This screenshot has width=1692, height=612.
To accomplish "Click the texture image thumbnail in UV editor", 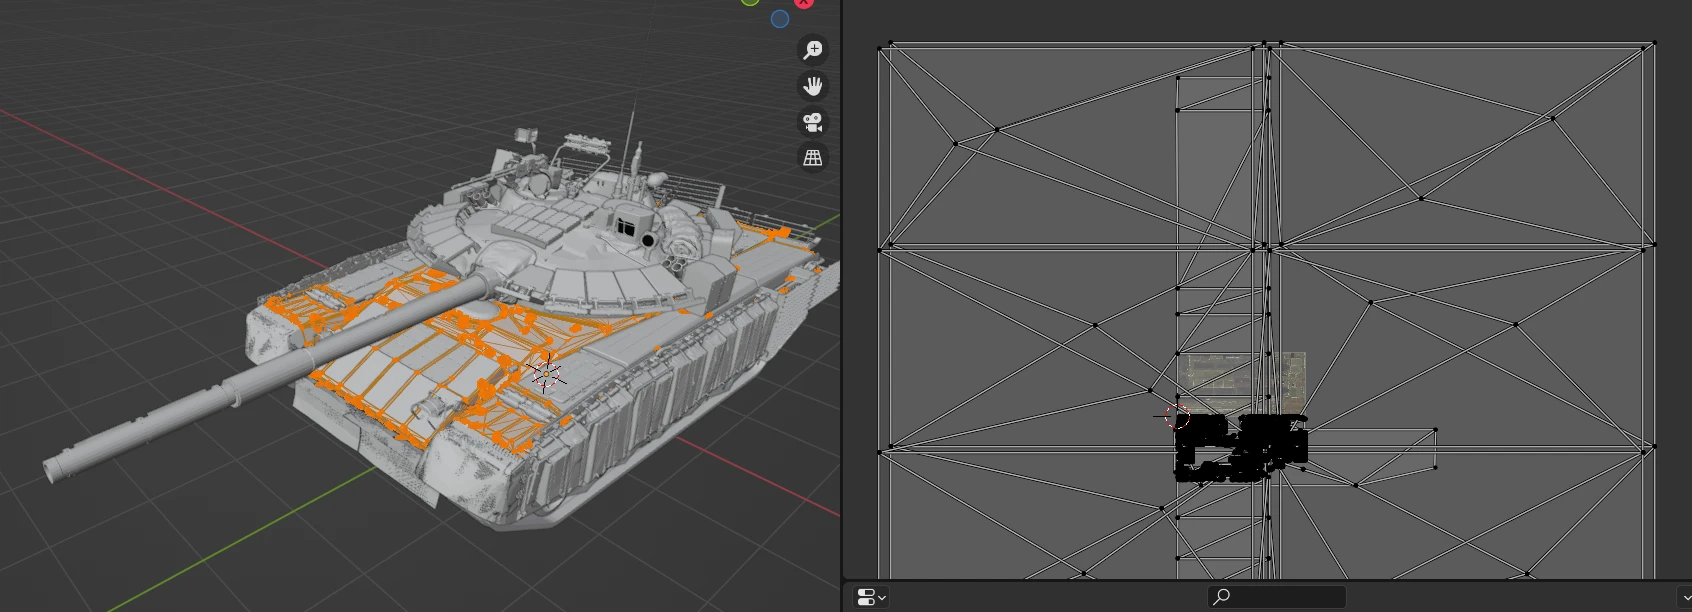I will pos(1241,383).
